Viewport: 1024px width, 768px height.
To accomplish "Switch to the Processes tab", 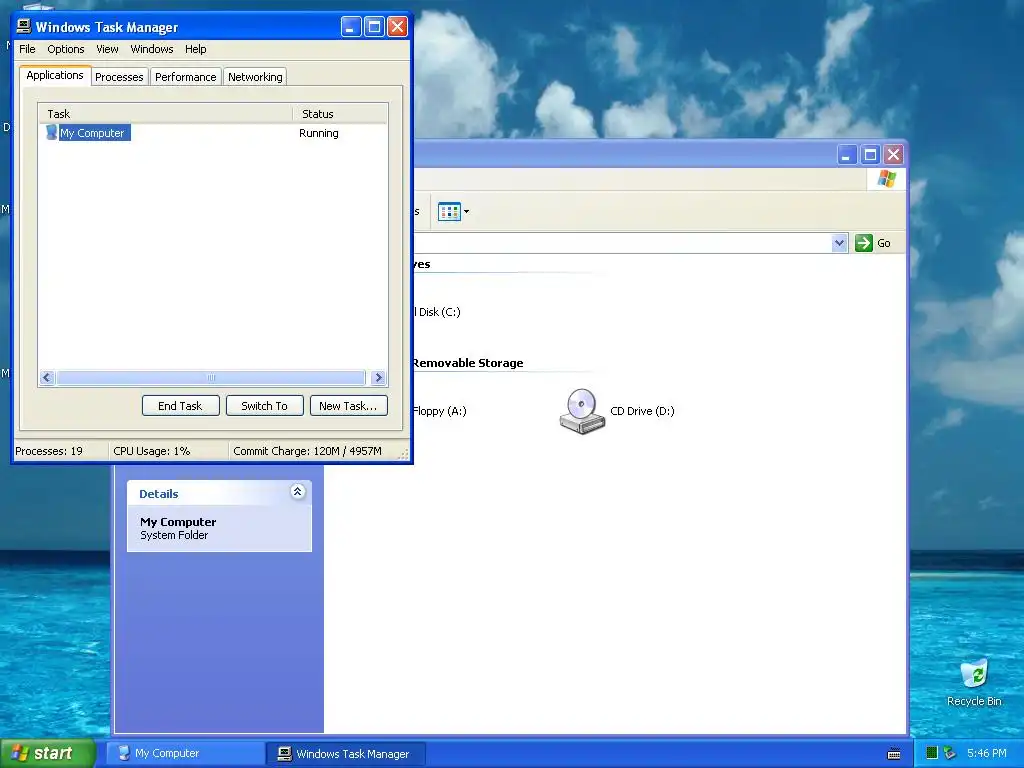I will click(119, 77).
